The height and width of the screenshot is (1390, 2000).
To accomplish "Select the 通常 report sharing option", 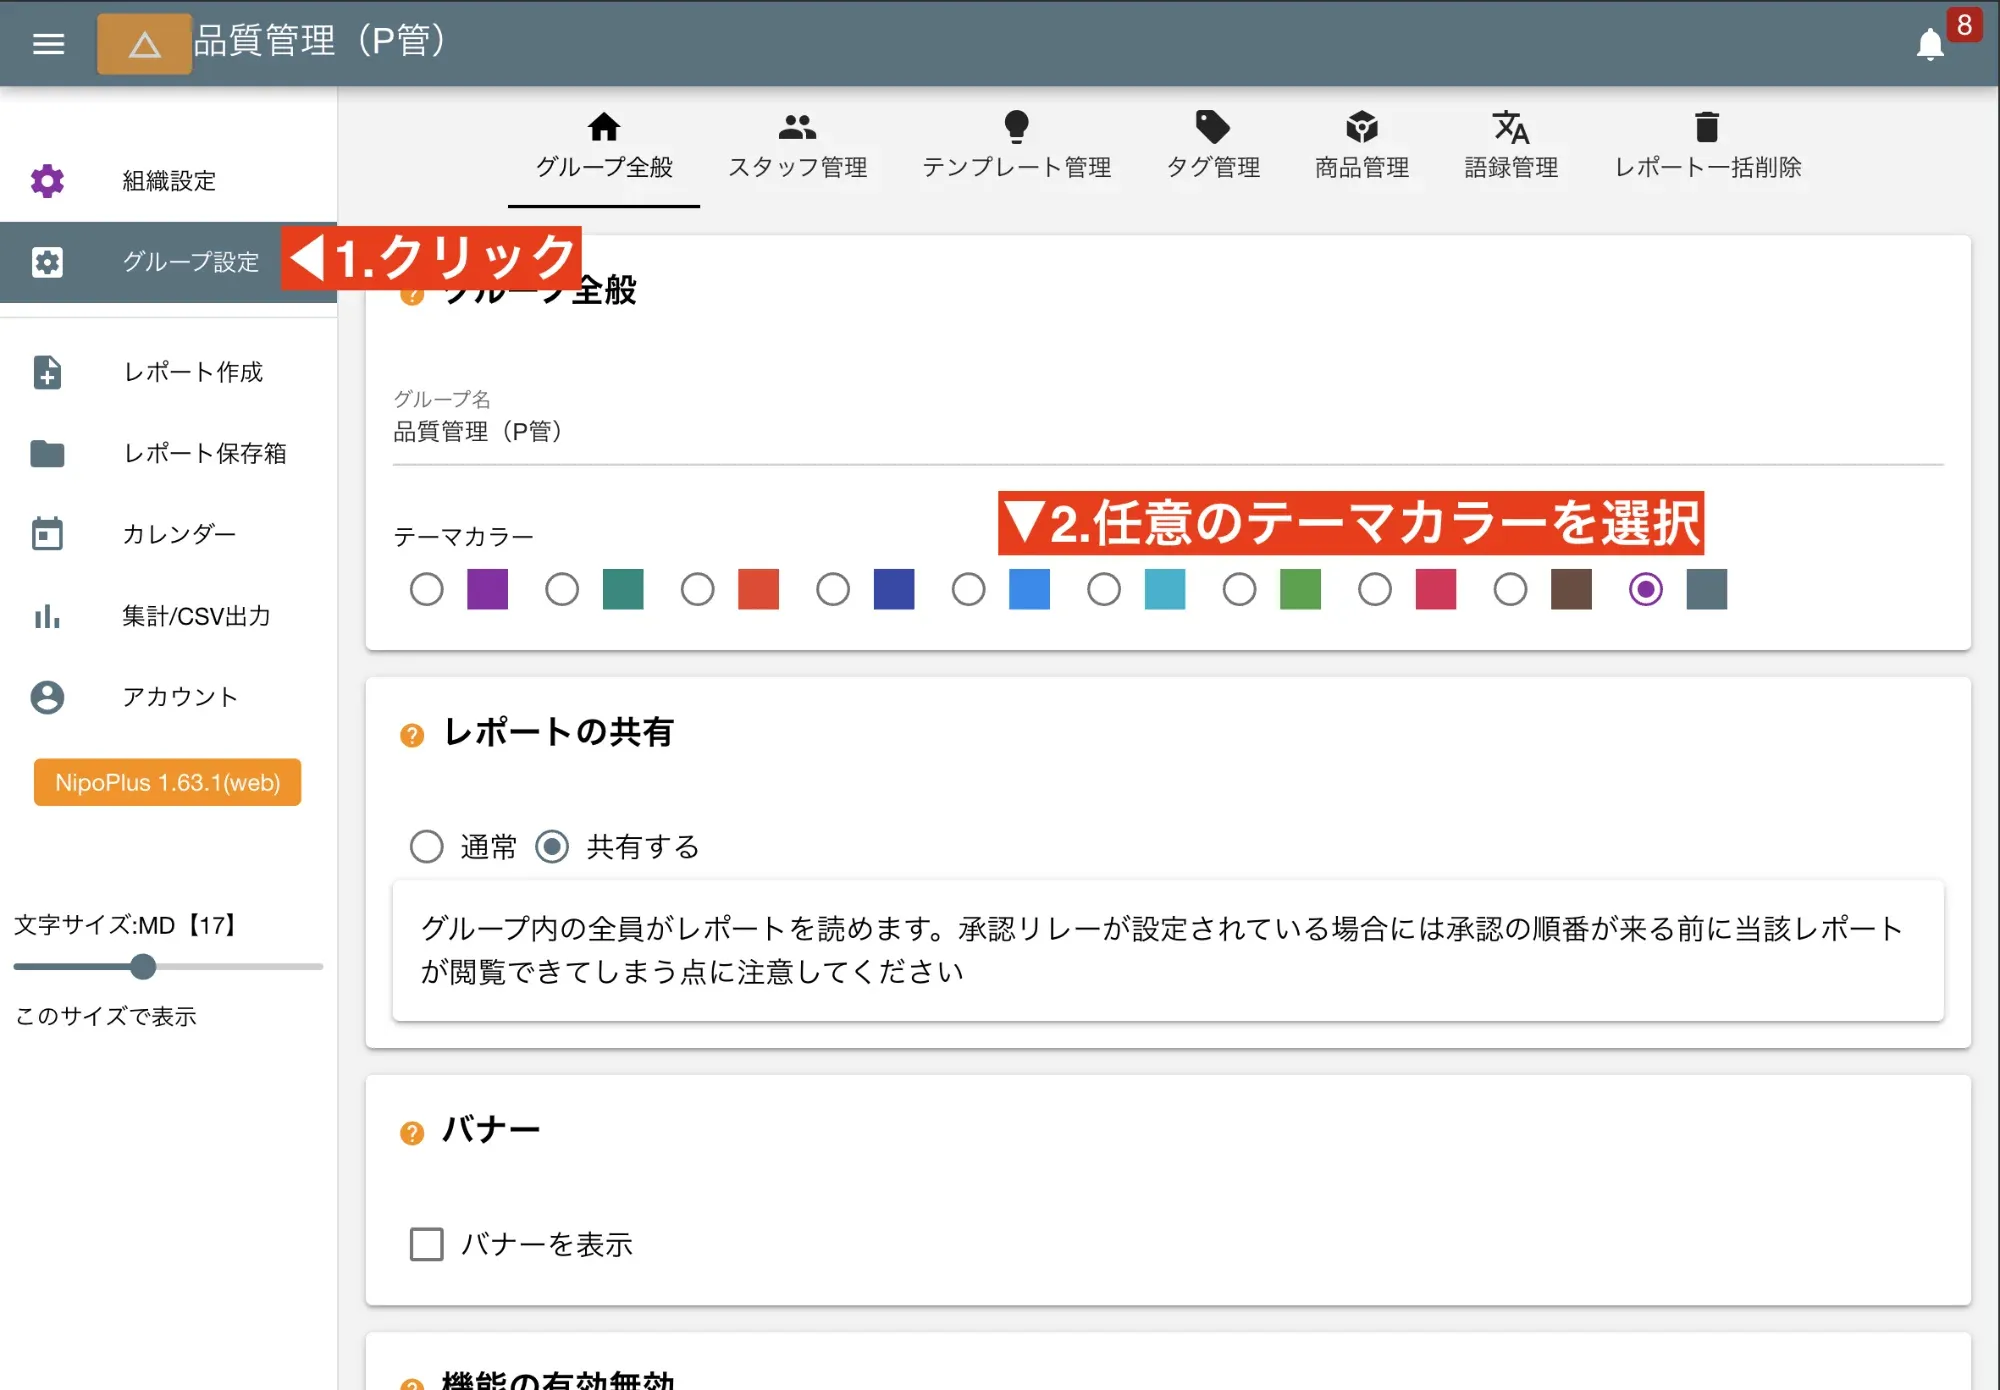I will (x=426, y=847).
